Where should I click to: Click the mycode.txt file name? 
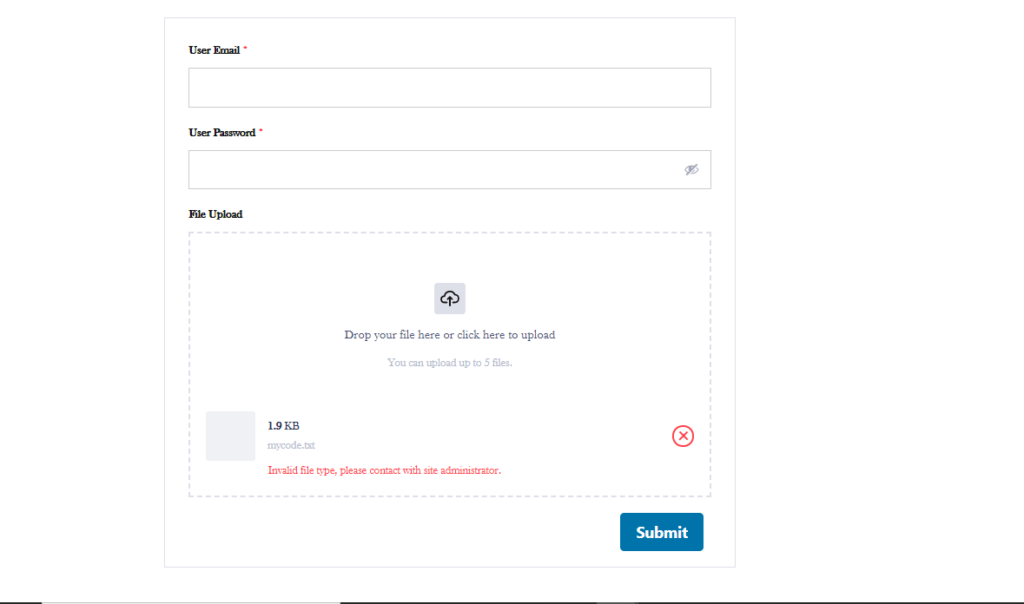click(x=291, y=445)
